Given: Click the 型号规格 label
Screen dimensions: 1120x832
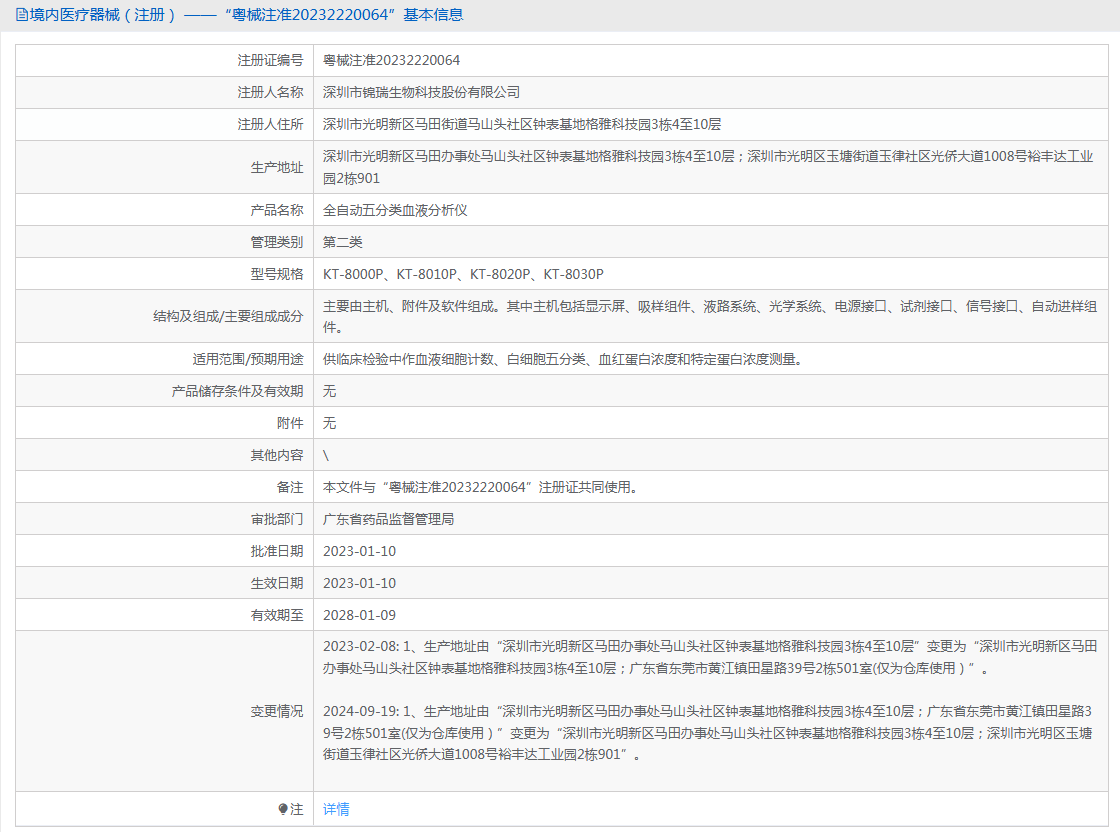Looking at the screenshot, I should click(276, 274).
